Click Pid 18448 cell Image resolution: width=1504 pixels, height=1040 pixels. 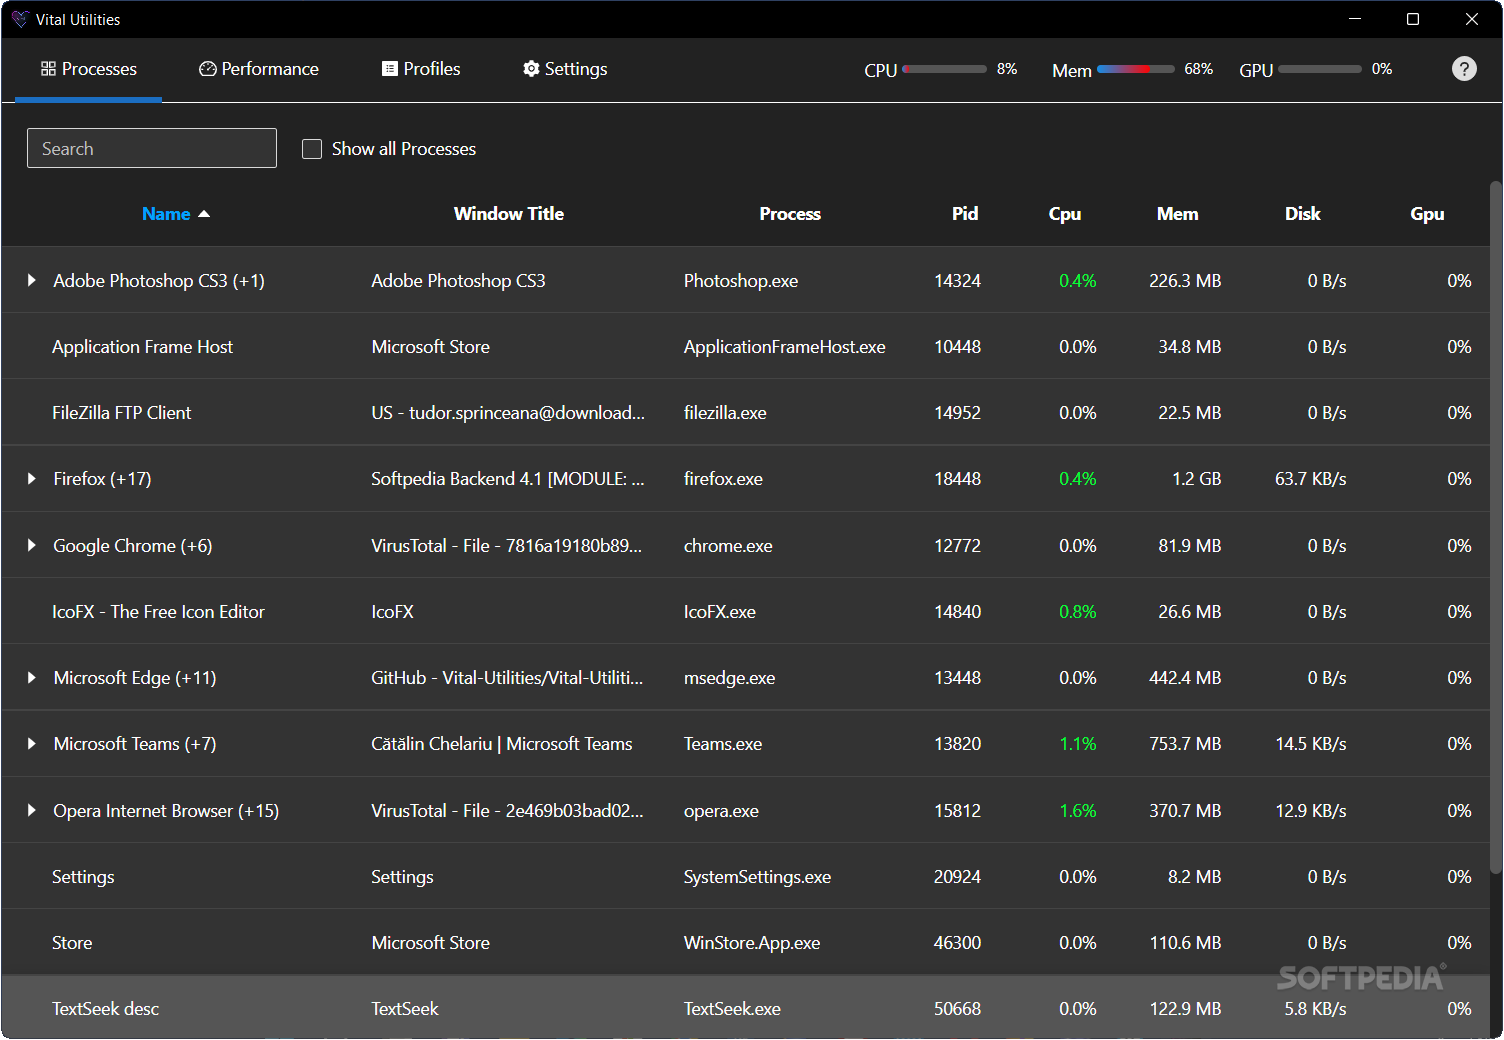coord(957,479)
